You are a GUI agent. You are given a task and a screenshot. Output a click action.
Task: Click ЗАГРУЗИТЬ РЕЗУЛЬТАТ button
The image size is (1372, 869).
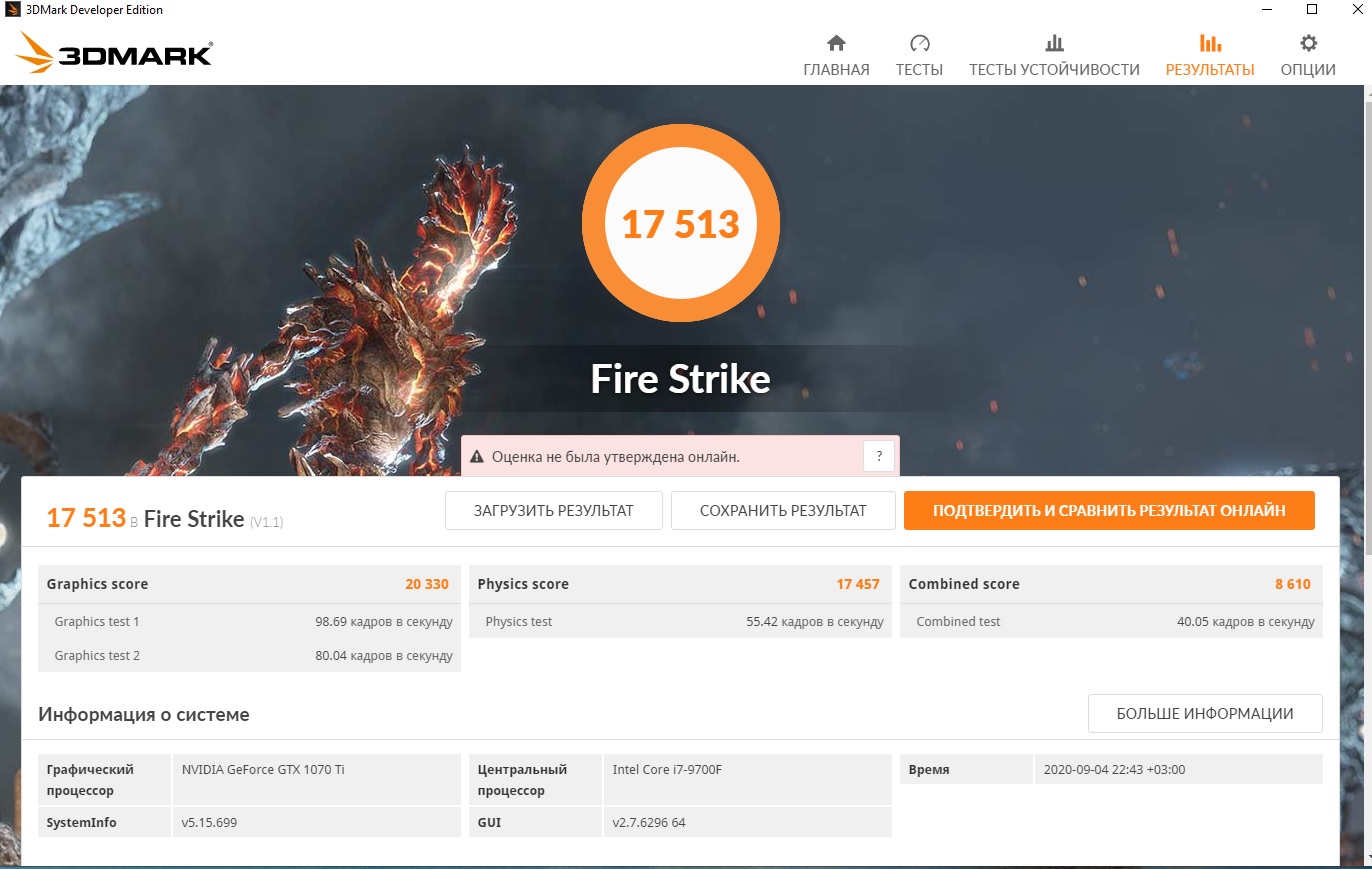pyautogui.click(x=554, y=510)
